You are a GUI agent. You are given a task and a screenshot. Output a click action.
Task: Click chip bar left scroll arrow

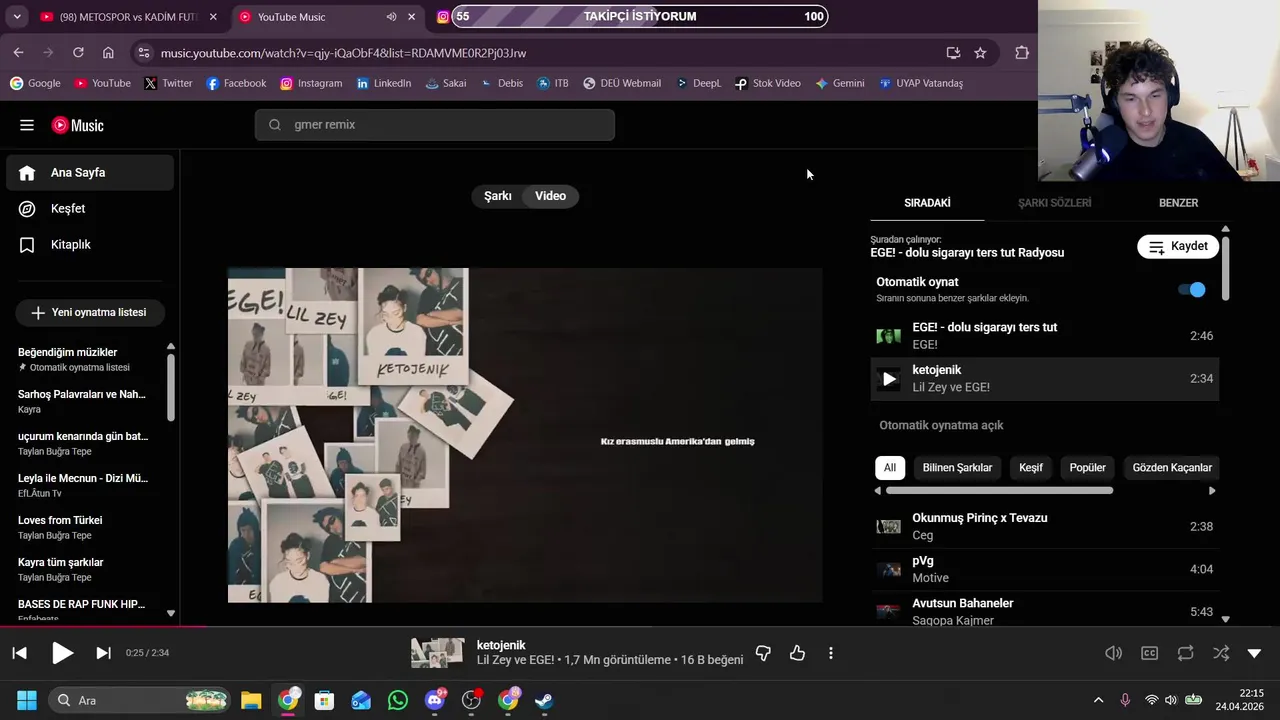(x=878, y=491)
